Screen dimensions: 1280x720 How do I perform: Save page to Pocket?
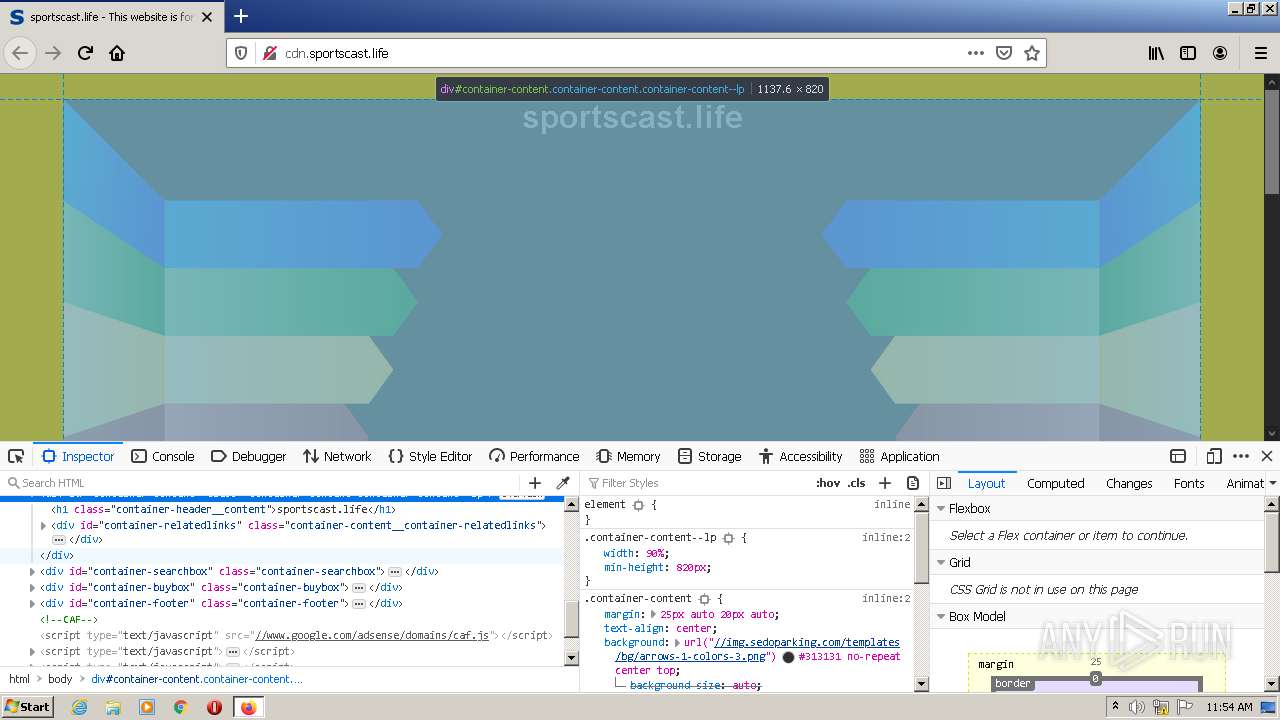[1004, 53]
